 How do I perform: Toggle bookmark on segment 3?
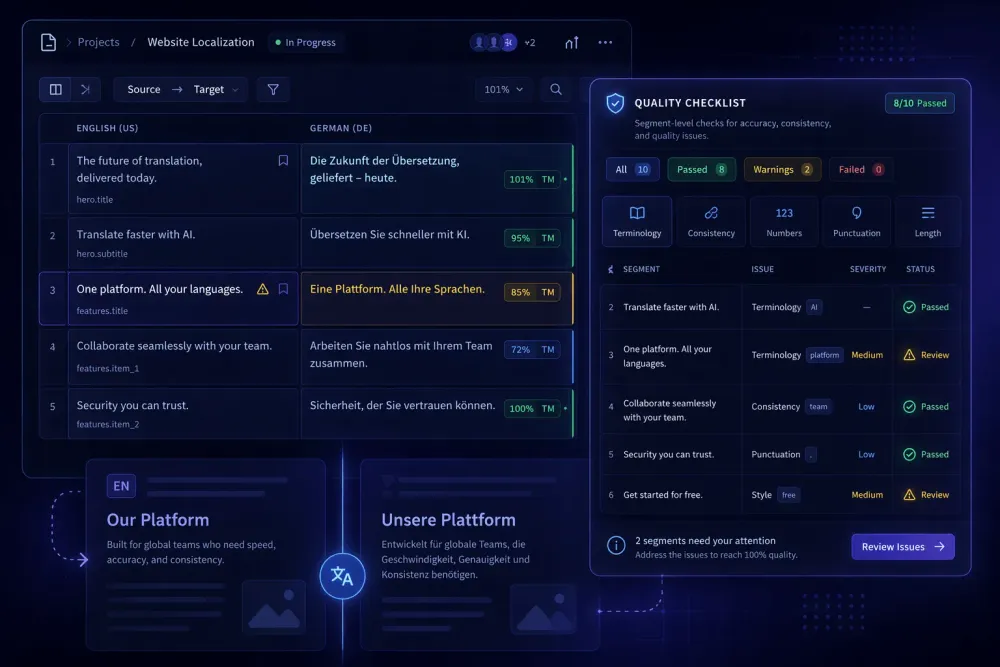point(283,289)
